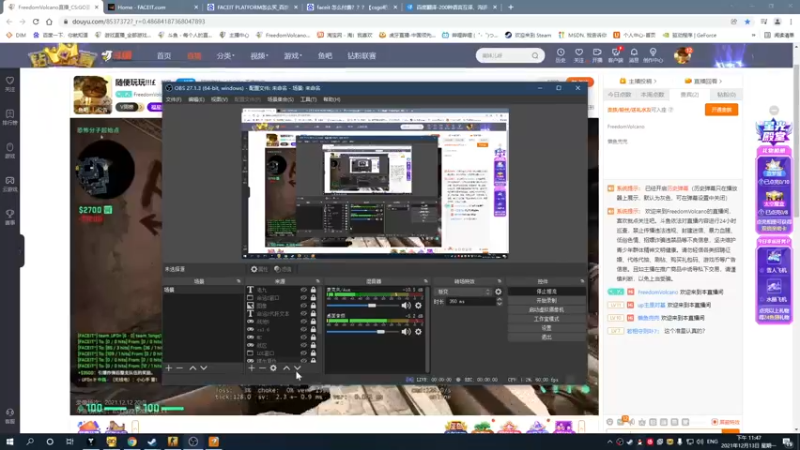Image resolution: width=800 pixels, height=450 pixels.
Task: Toggle lock on the image source row
Action: [x=313, y=306]
